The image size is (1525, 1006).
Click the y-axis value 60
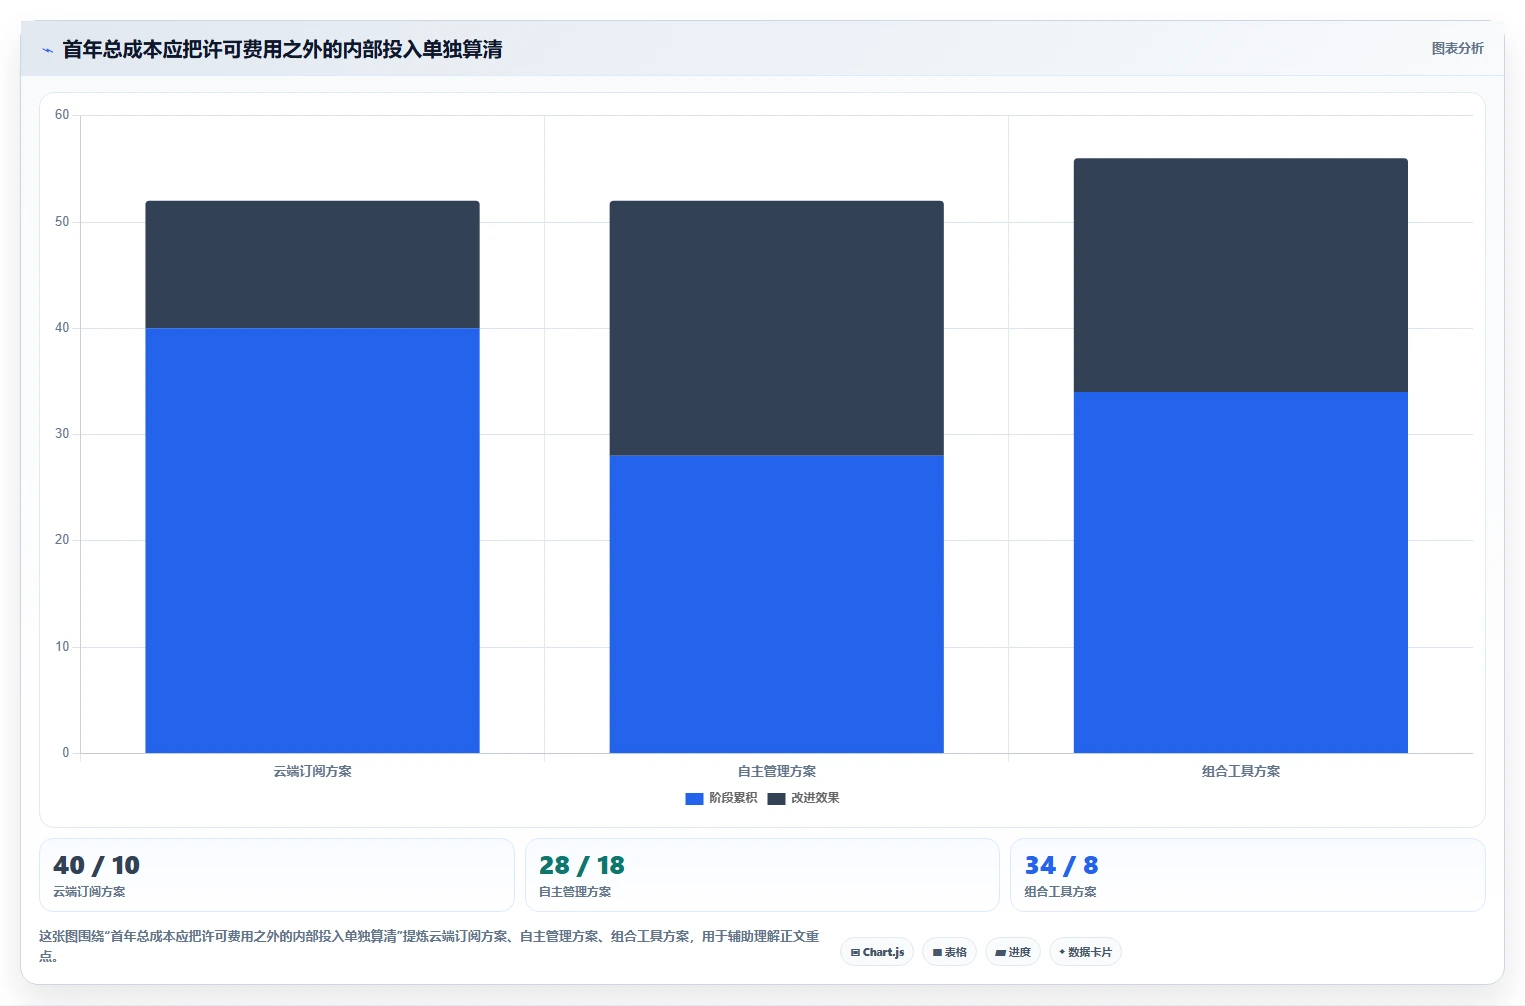coord(62,115)
